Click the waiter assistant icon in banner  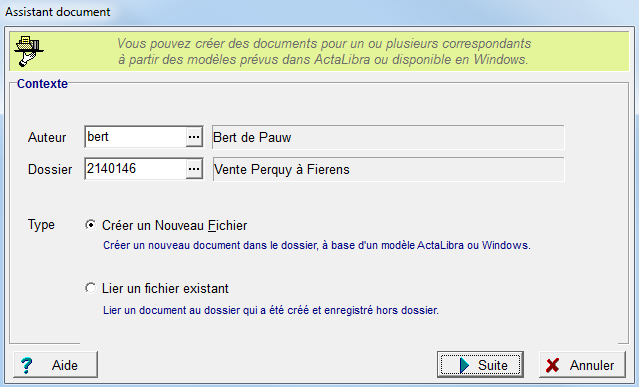click(x=29, y=51)
